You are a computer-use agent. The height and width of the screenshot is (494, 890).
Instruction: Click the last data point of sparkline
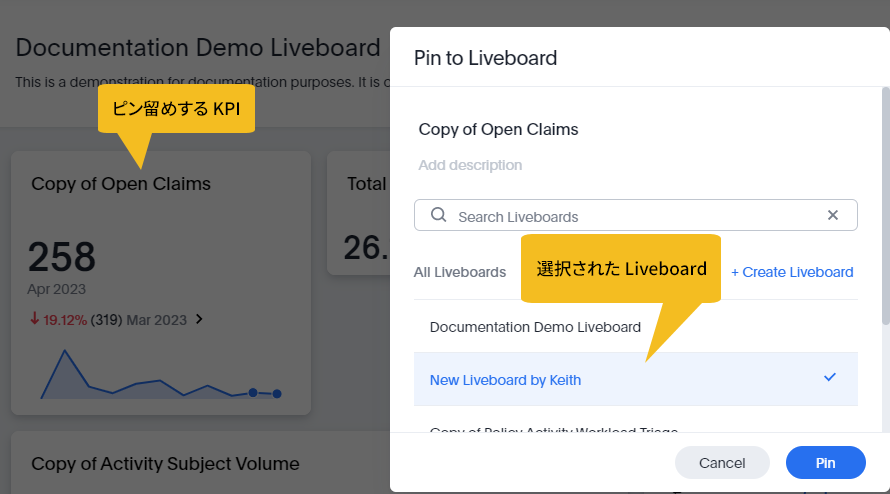[x=277, y=393]
